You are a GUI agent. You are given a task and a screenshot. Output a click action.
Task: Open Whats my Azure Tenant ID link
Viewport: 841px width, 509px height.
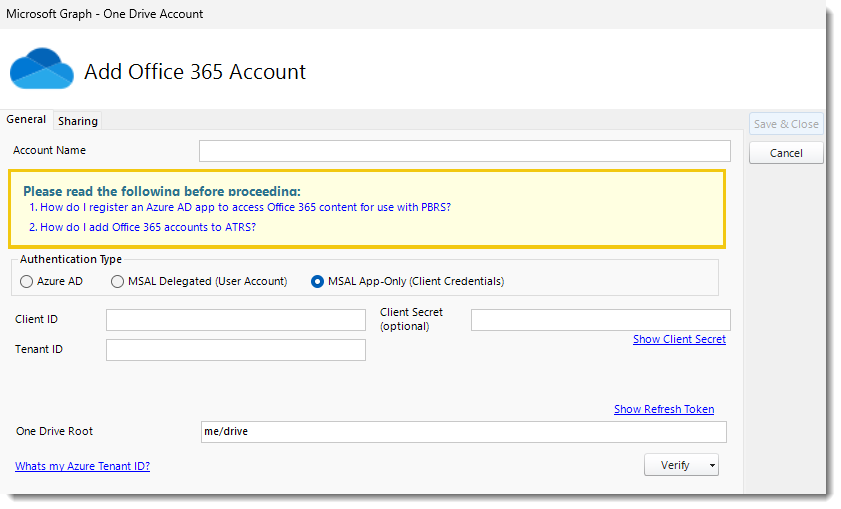(x=82, y=466)
